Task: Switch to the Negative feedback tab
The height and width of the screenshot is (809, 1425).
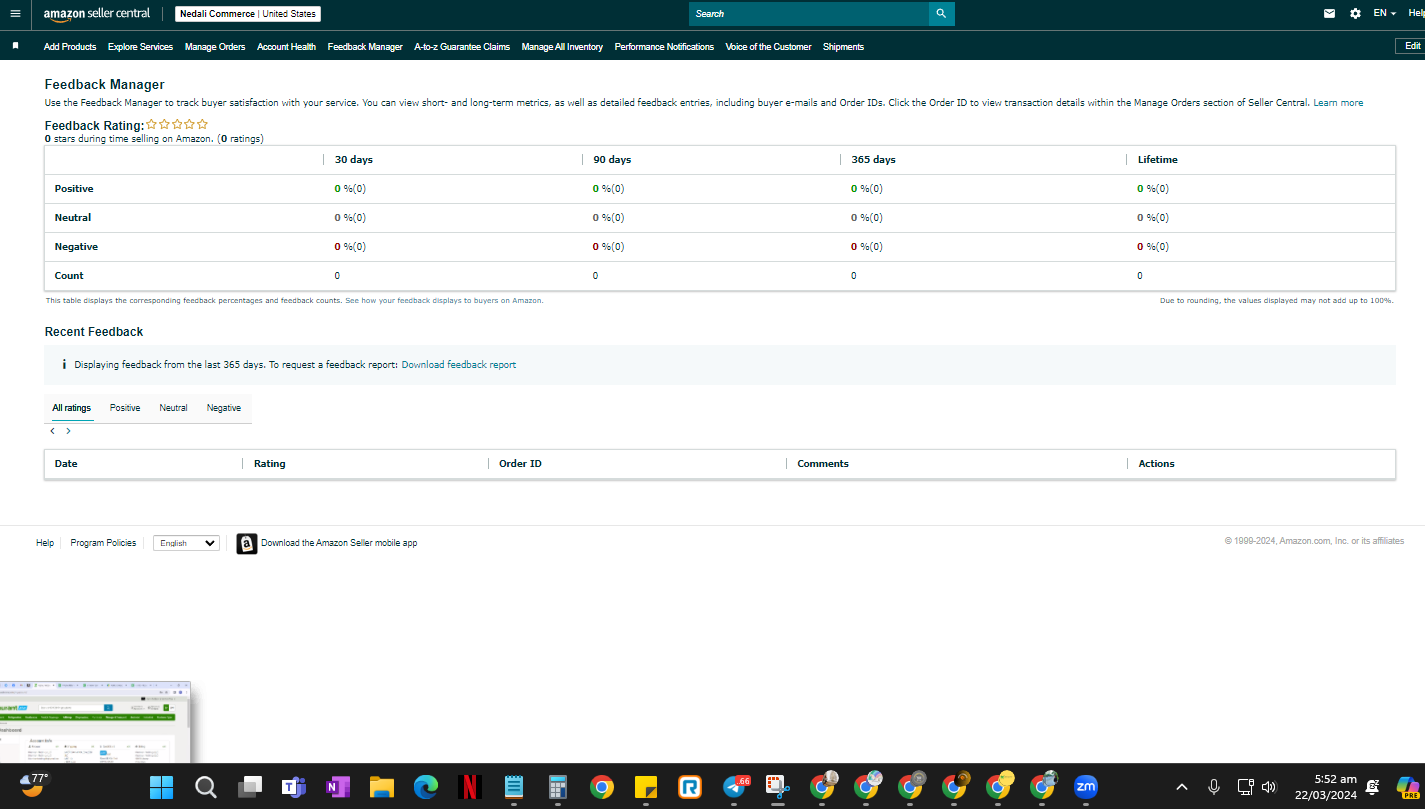Action: click(224, 408)
